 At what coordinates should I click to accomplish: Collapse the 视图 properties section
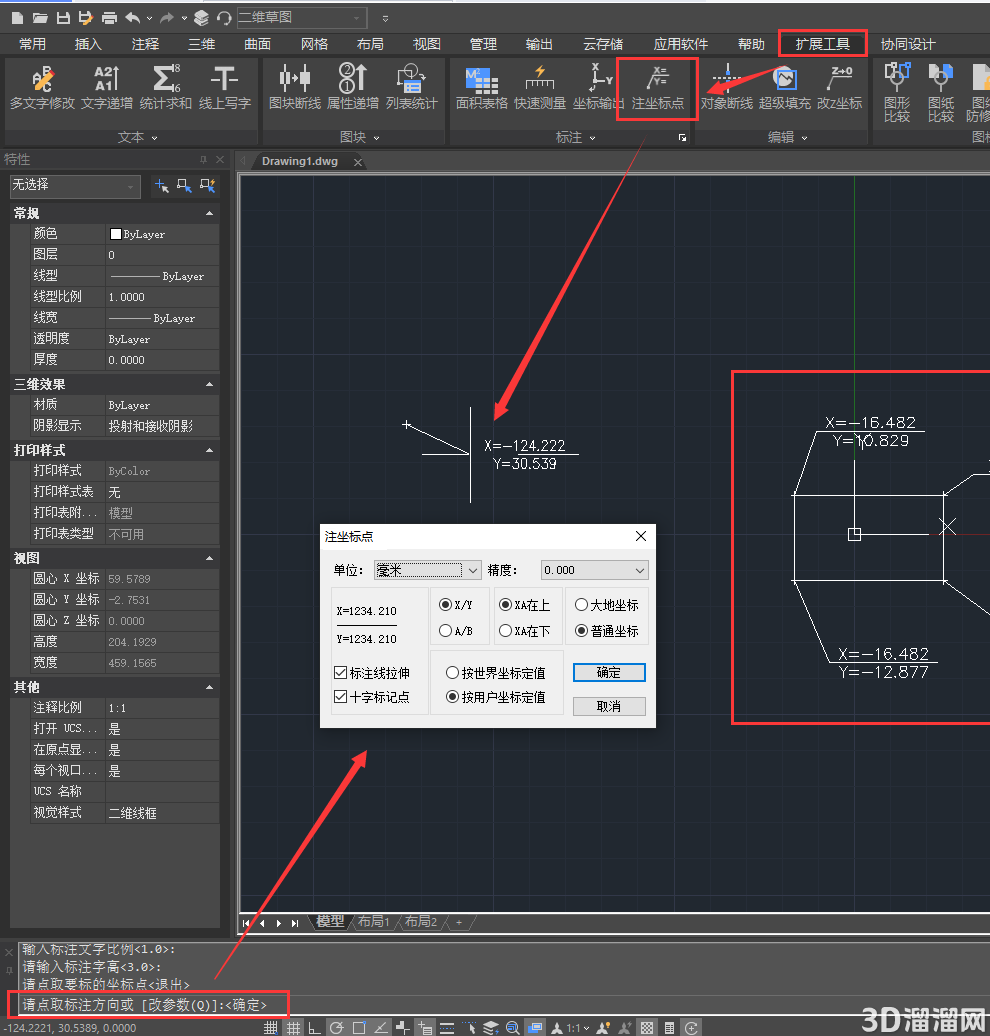209,558
